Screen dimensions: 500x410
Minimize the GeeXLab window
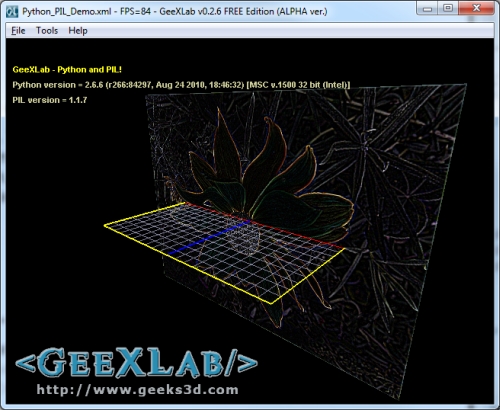428,9
